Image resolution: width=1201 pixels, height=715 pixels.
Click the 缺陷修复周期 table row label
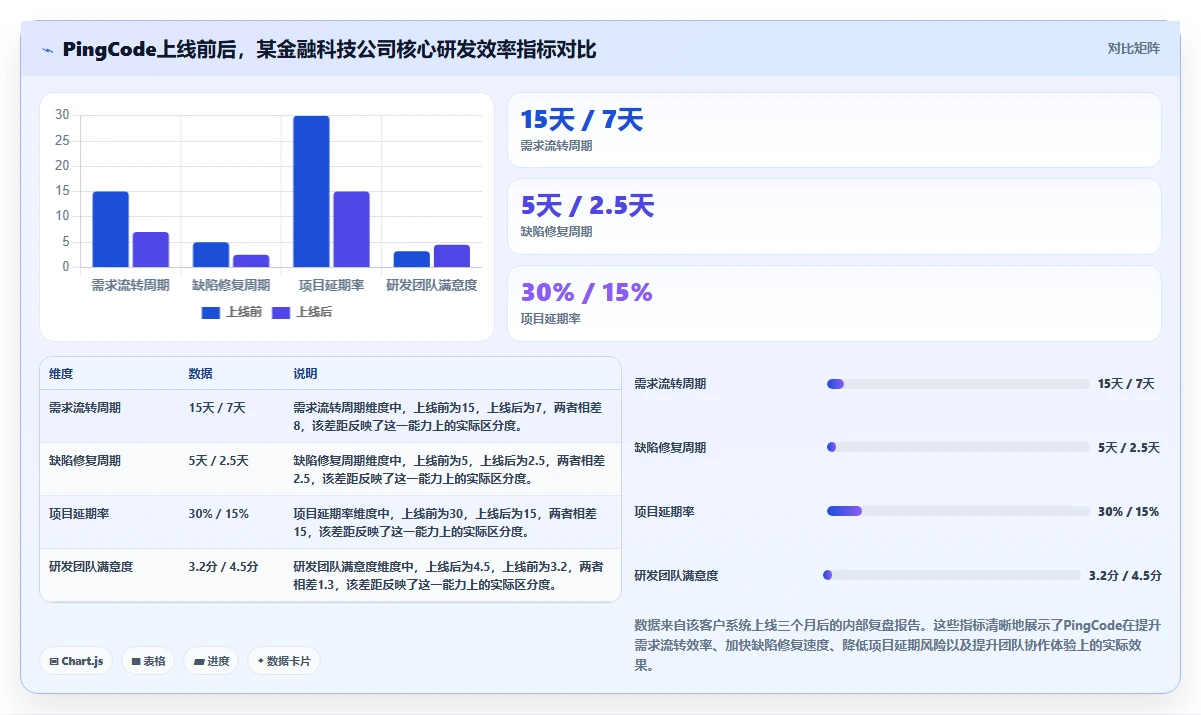pyautogui.click(x=85, y=461)
